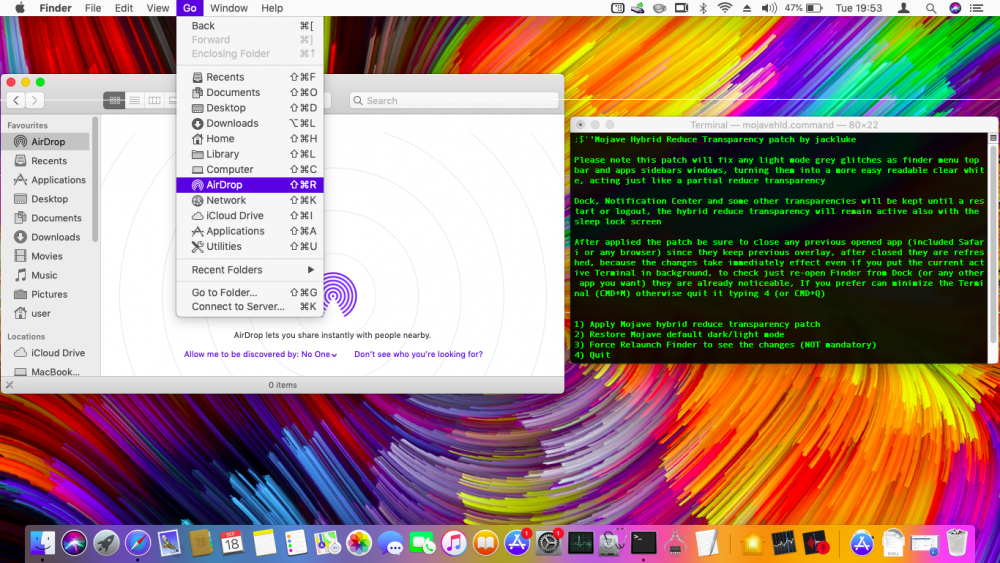This screenshot has width=1000, height=563.
Task: Open Trash in the Dock
Action: point(957,543)
